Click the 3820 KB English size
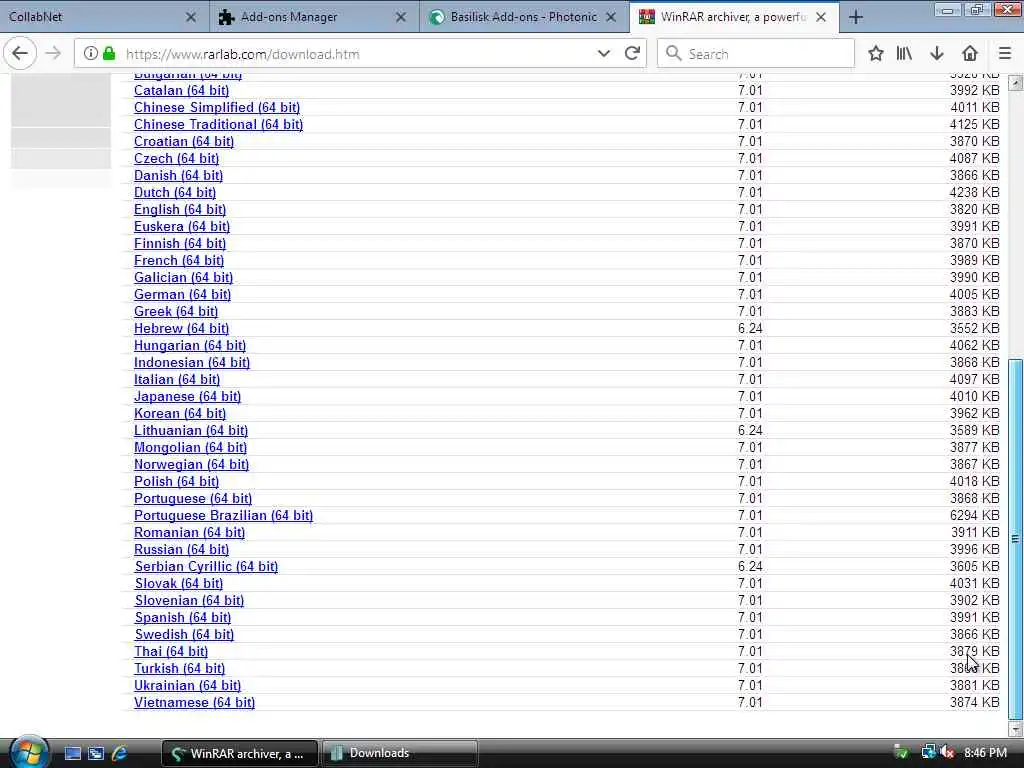 click(x=974, y=210)
